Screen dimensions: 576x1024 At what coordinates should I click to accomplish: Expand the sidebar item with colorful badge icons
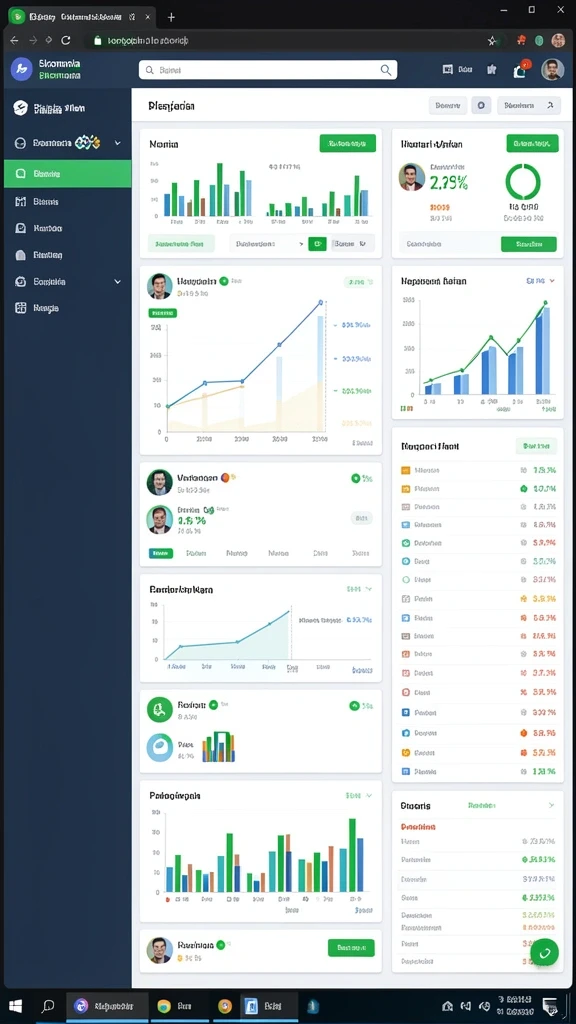(67, 142)
